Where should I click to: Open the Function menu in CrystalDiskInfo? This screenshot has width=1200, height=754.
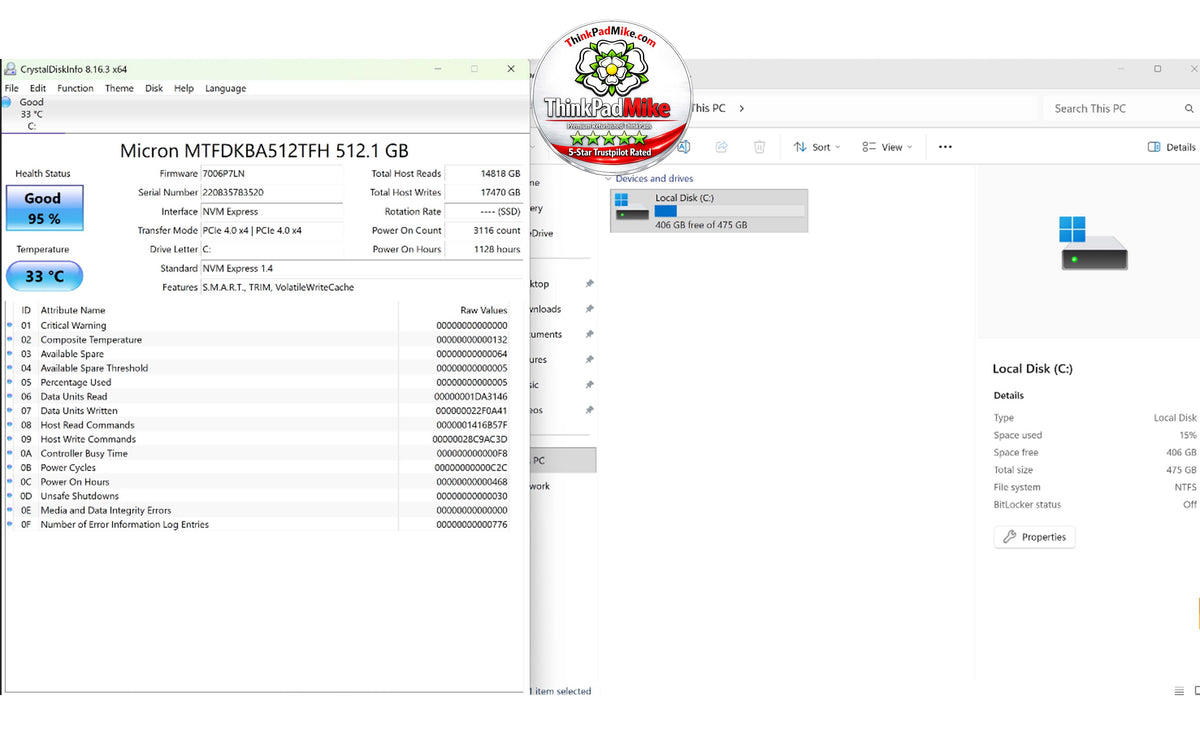75,88
